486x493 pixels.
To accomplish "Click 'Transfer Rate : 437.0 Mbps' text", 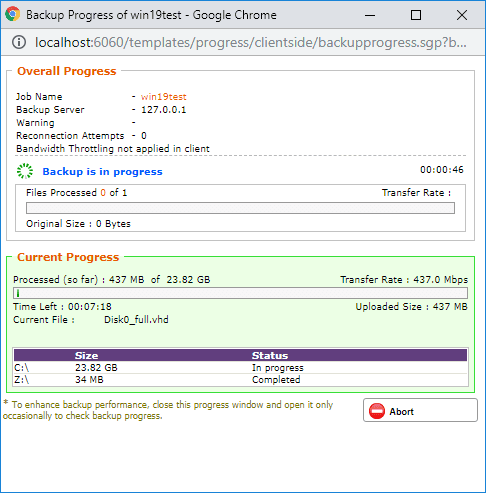I will [404, 279].
